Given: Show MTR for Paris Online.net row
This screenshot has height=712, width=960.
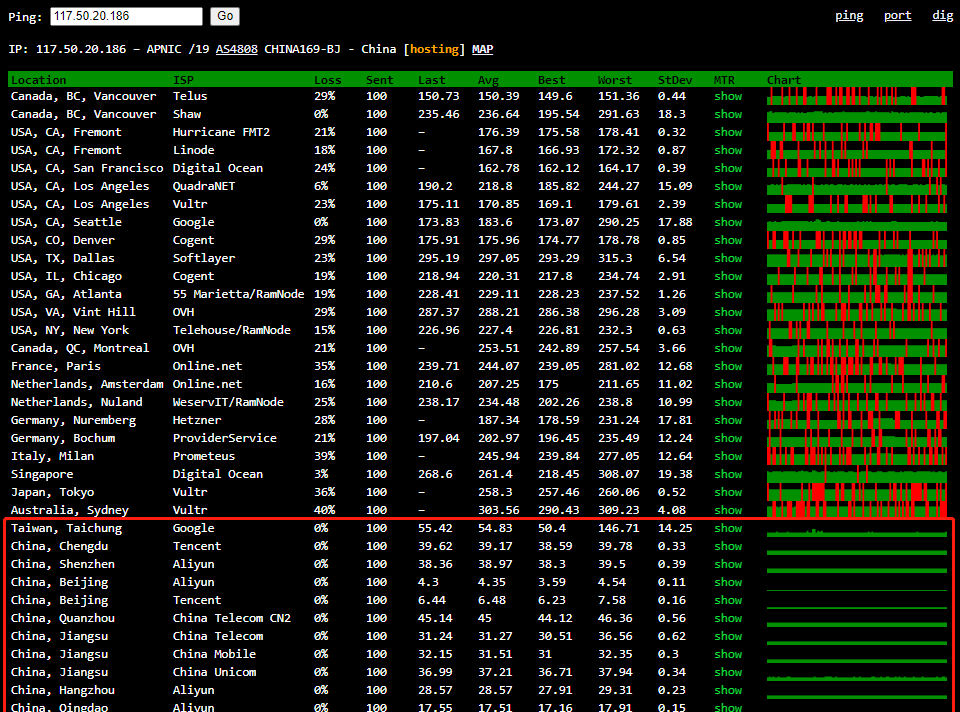Looking at the screenshot, I should (x=728, y=366).
